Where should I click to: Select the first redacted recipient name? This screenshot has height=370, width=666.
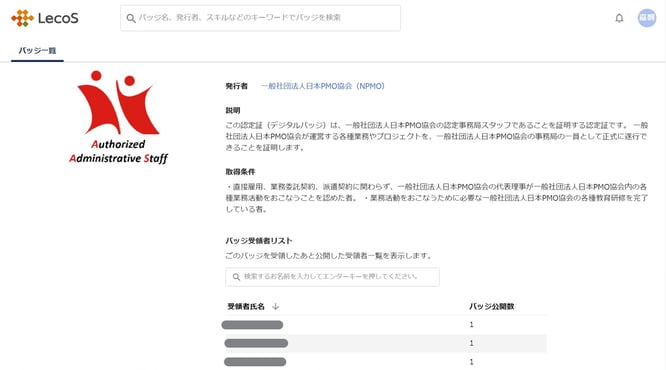(252, 325)
